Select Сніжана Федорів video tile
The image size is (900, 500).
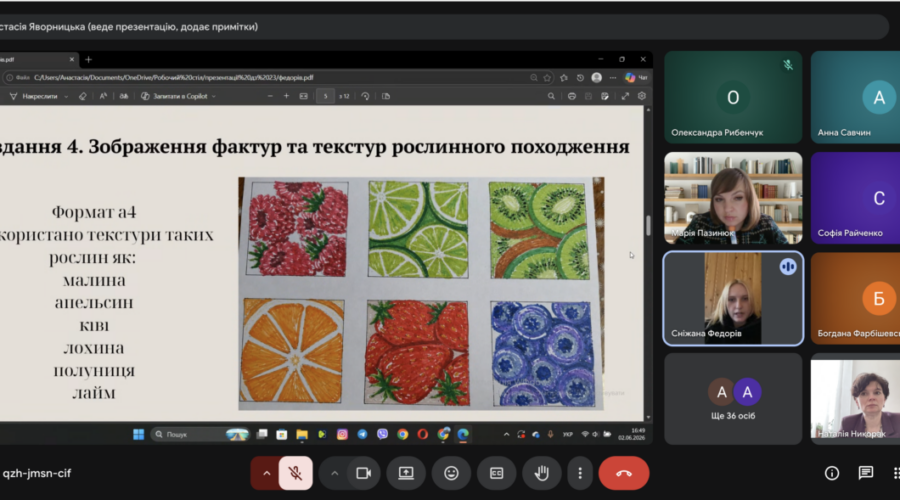click(x=733, y=299)
